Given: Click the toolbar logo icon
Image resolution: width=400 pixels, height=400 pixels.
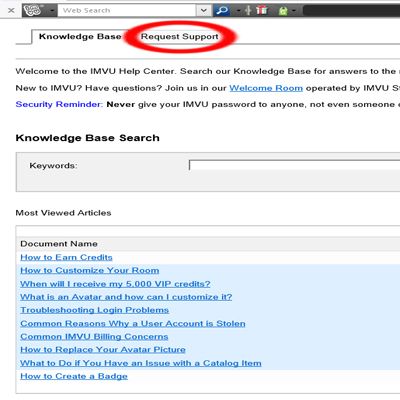Looking at the screenshot, I should (34, 10).
